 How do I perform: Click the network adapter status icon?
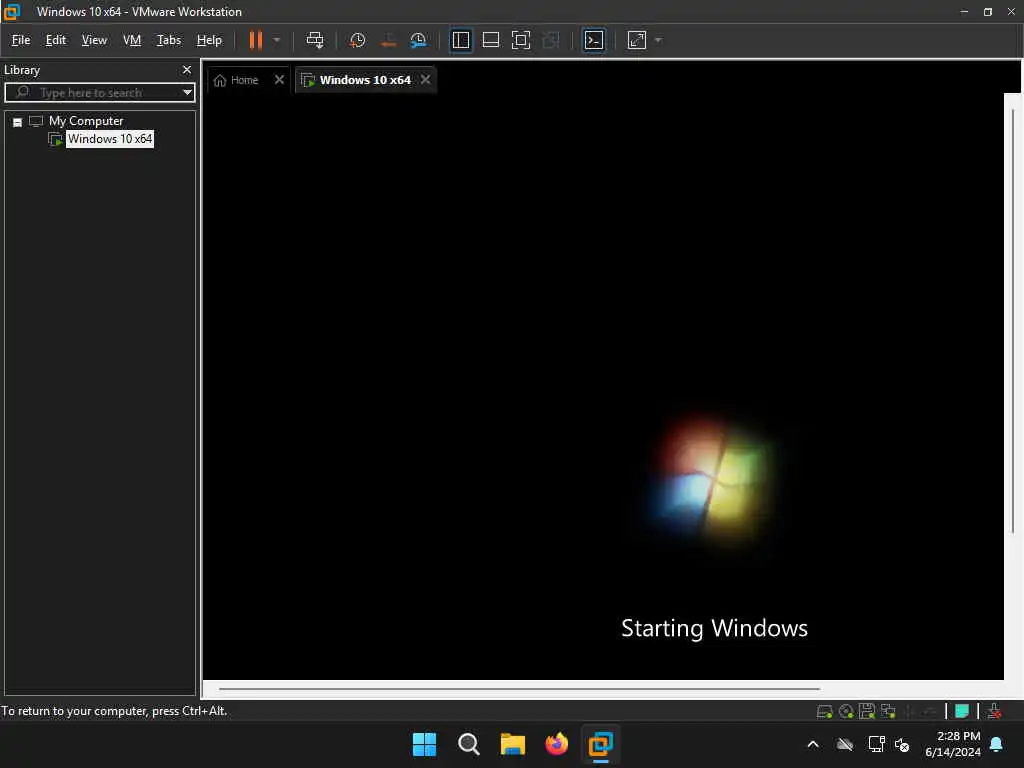click(x=888, y=712)
